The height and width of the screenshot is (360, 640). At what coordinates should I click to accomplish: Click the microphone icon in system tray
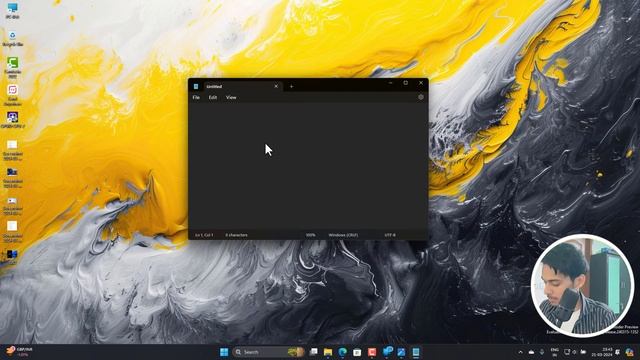[x=542, y=352]
